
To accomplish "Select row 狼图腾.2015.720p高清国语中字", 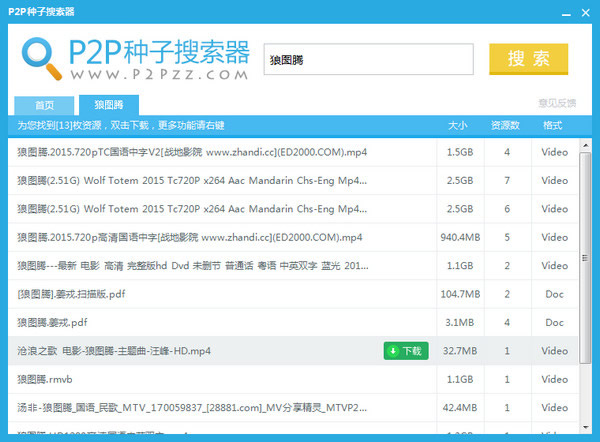I will click(293, 237).
